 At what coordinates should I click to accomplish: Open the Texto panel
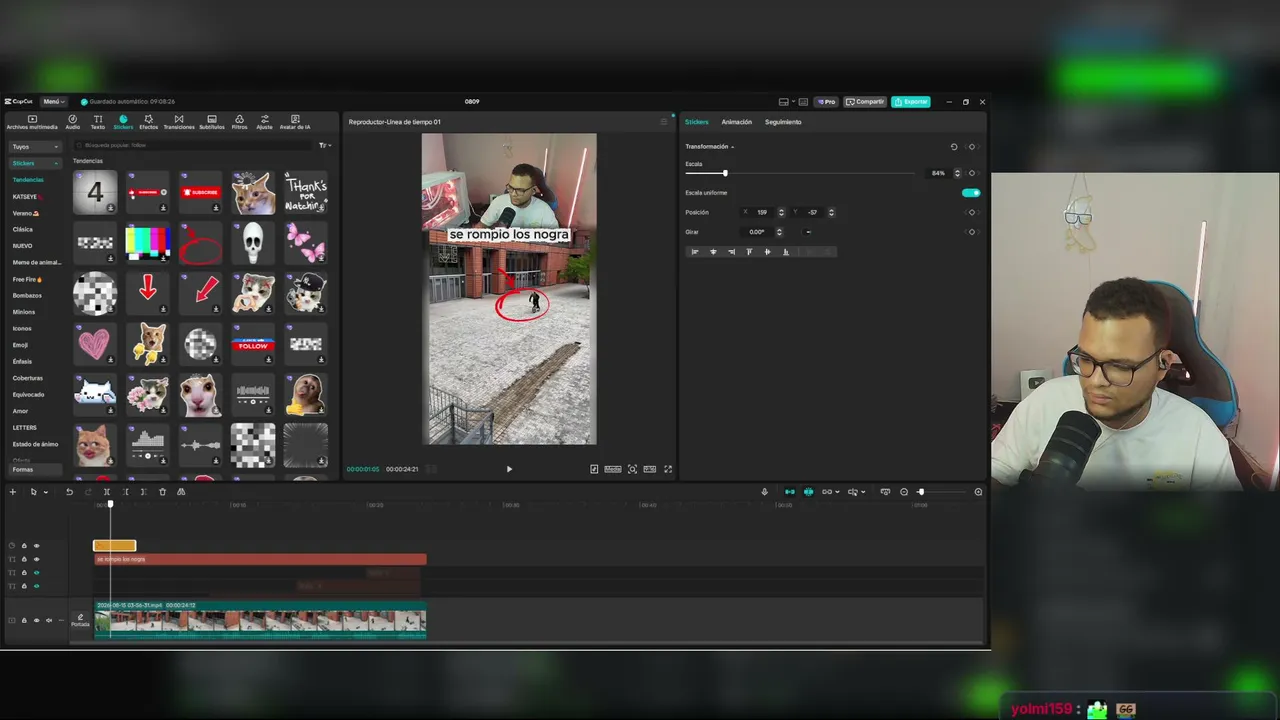[98, 122]
